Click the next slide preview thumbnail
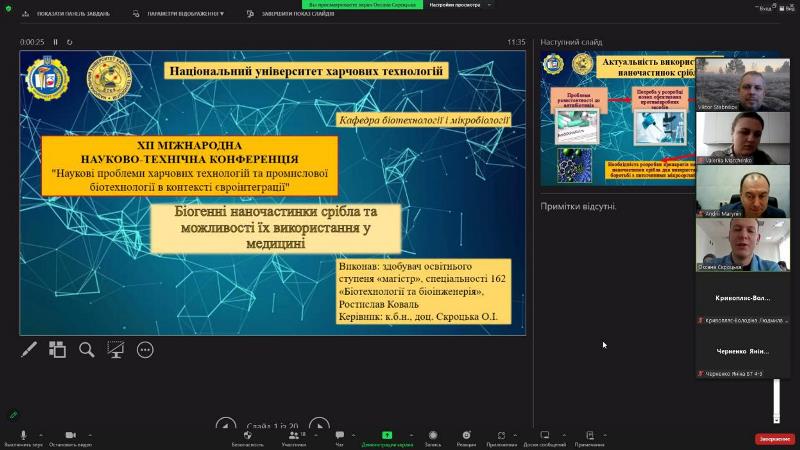Screen dimensions: 800x450 616,120
